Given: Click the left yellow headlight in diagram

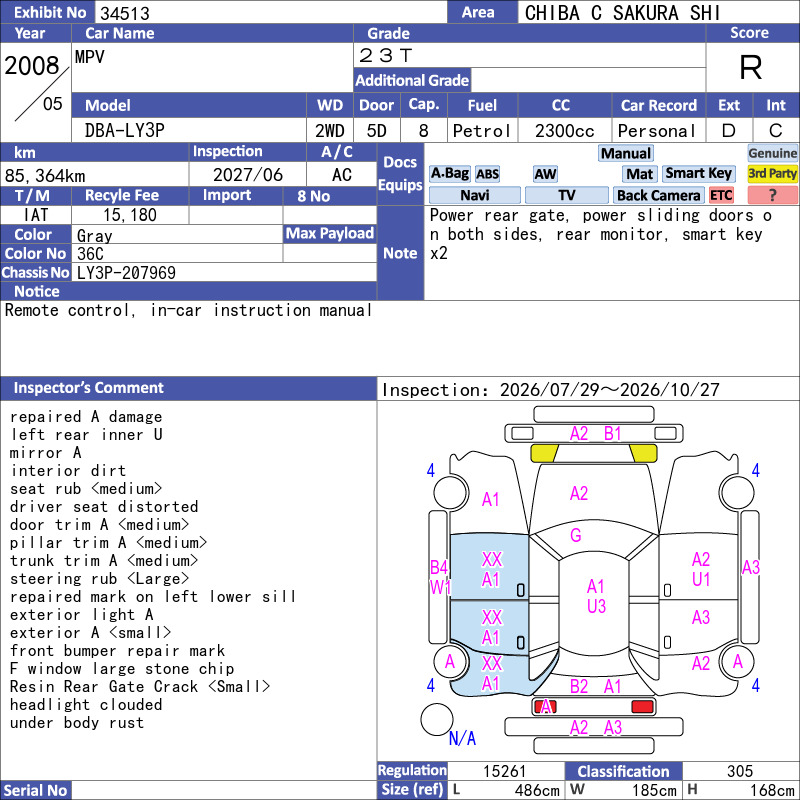Looking at the screenshot, I should pyautogui.click(x=544, y=453).
